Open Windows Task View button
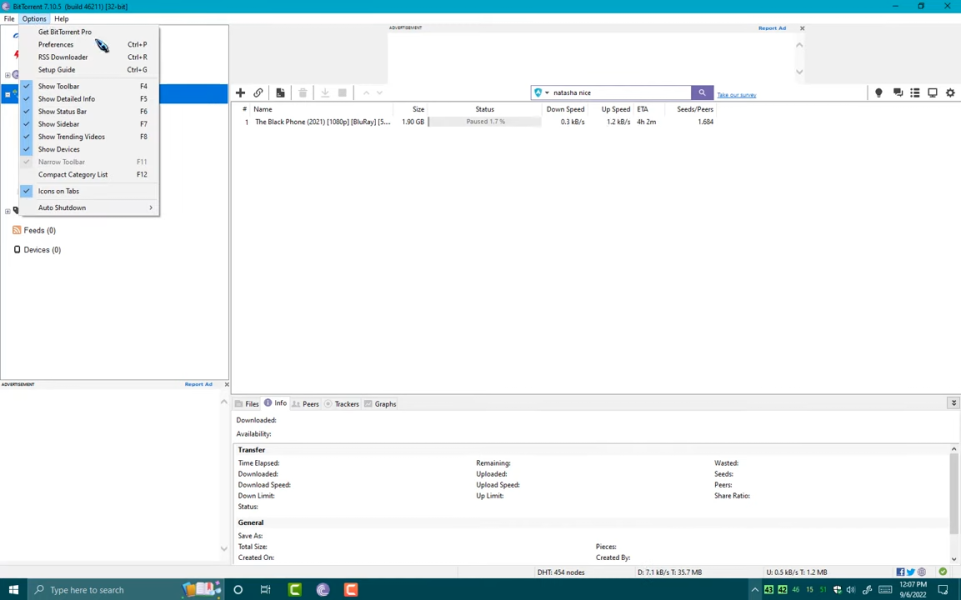Image resolution: width=961 pixels, height=600 pixels. click(x=265, y=590)
